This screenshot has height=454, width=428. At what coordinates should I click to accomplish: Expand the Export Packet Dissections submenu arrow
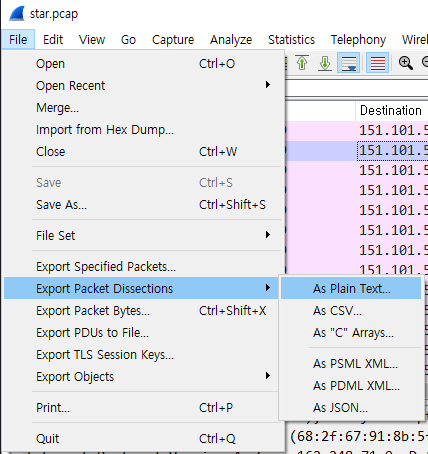[268, 288]
